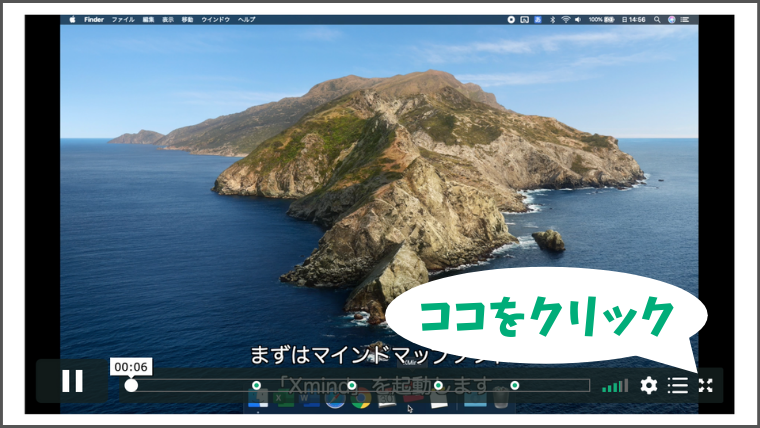Open the Wi-Fi status icon
Viewport: 760px width, 428px height.
[x=565, y=19]
